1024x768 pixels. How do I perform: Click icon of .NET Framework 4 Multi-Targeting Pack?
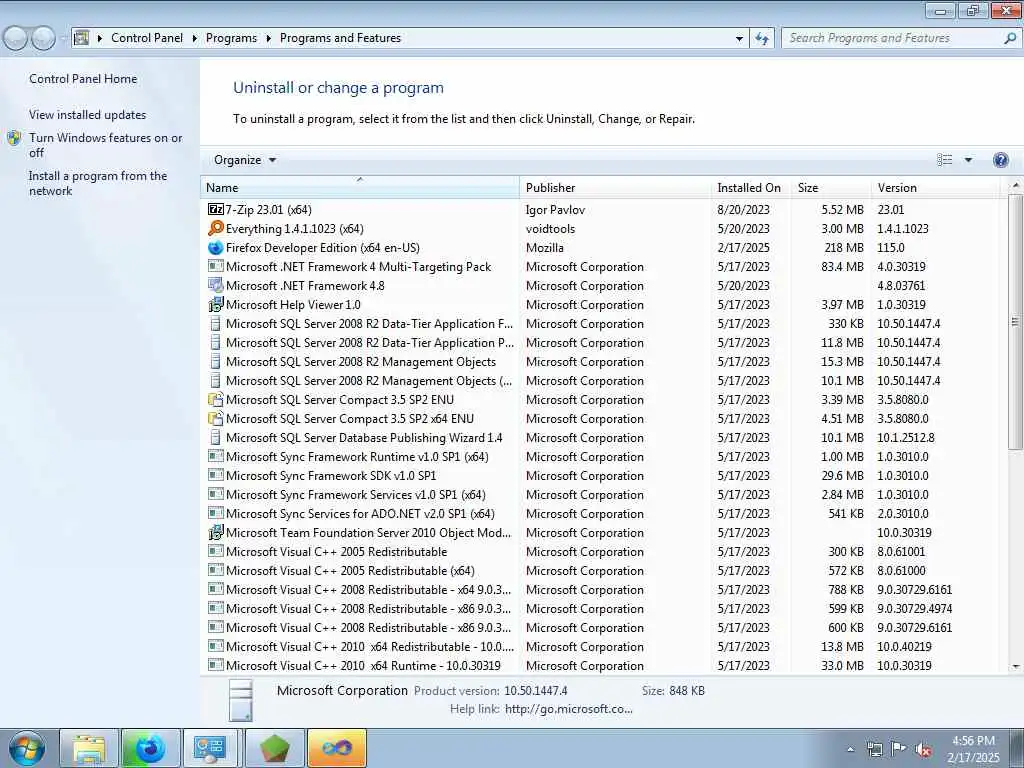click(216, 266)
